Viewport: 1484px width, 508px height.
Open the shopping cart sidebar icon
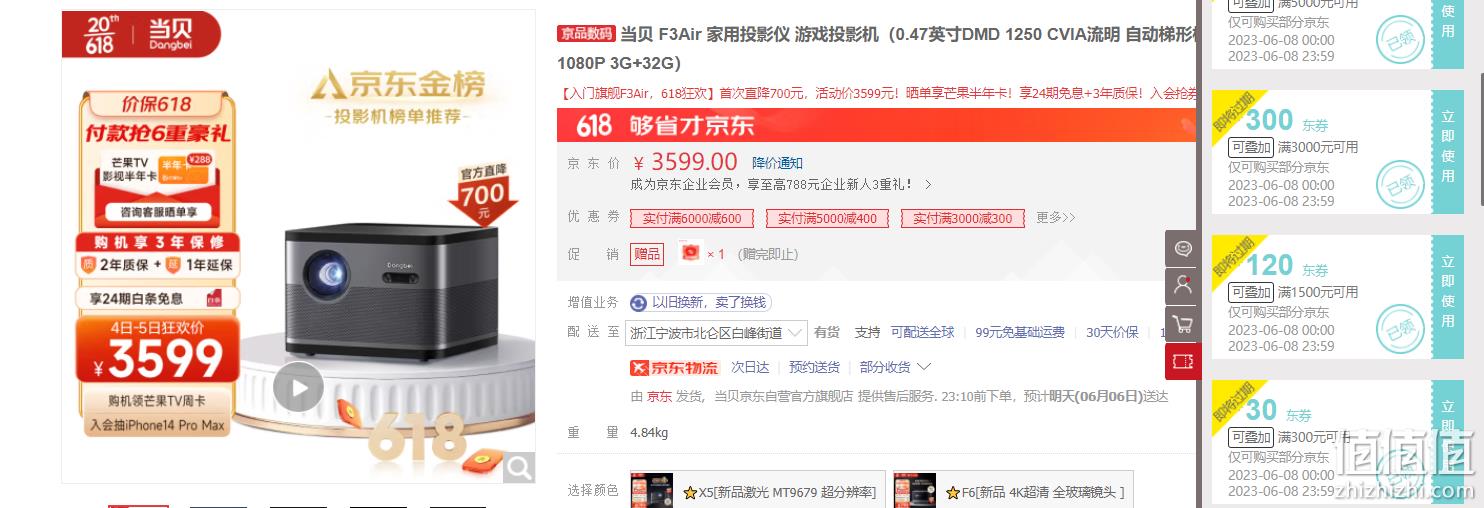click(1183, 324)
